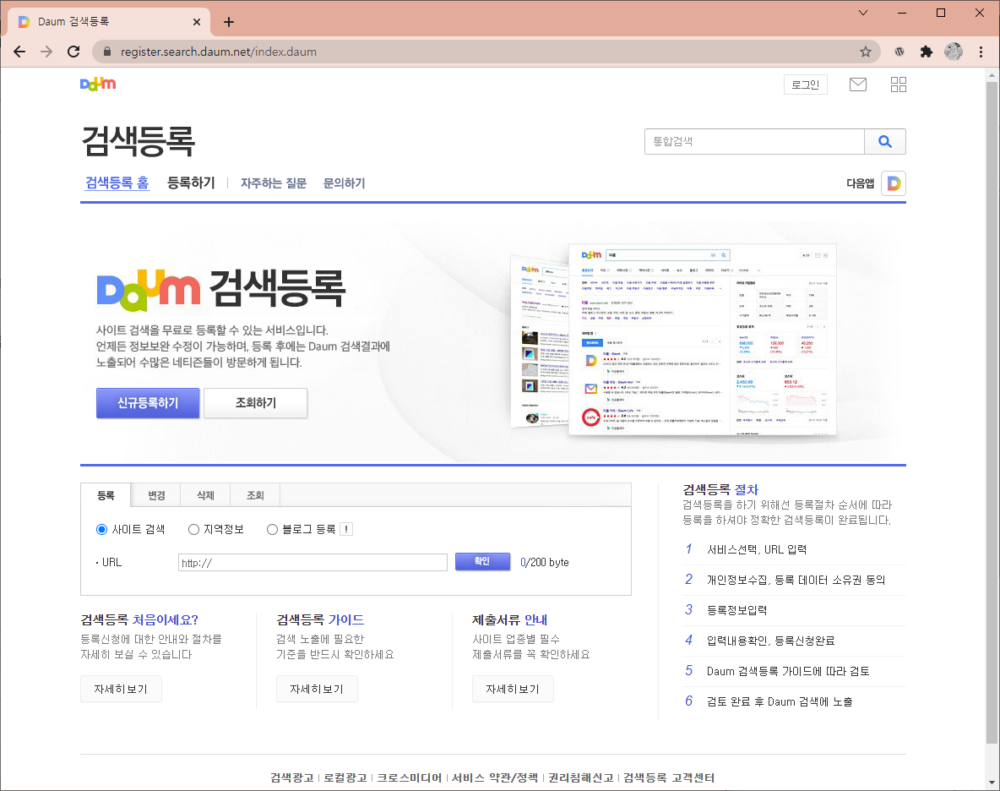
Task: Open the mail envelope icon
Action: [857, 85]
